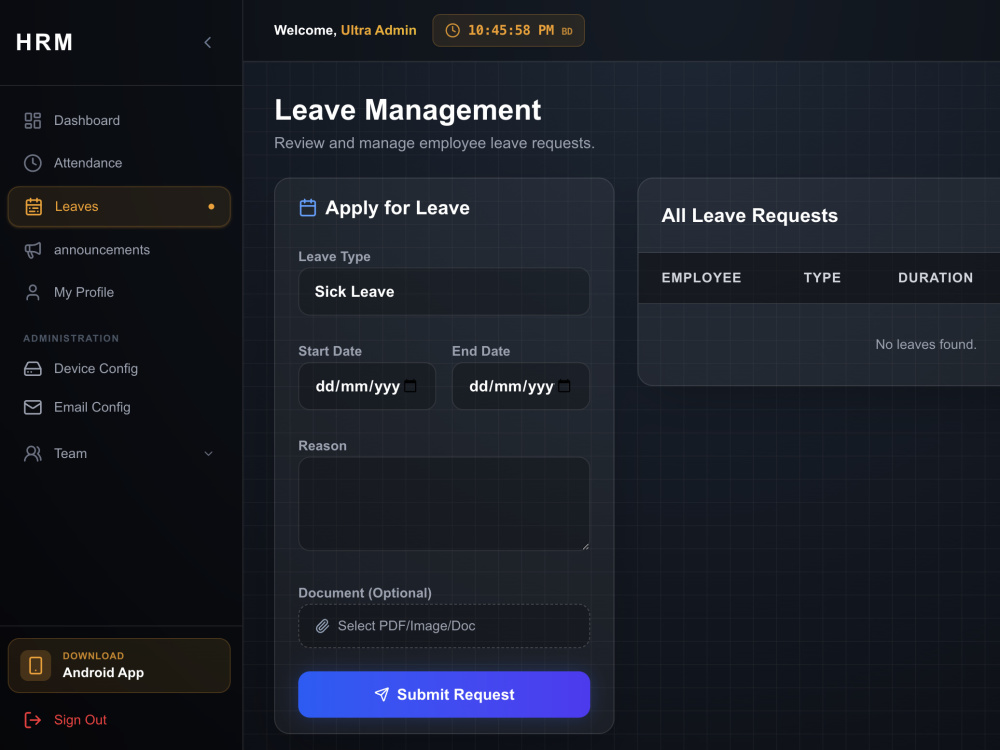This screenshot has height=750, width=1000.
Task: Click the Android phone icon in Download card
Action: (x=36, y=665)
